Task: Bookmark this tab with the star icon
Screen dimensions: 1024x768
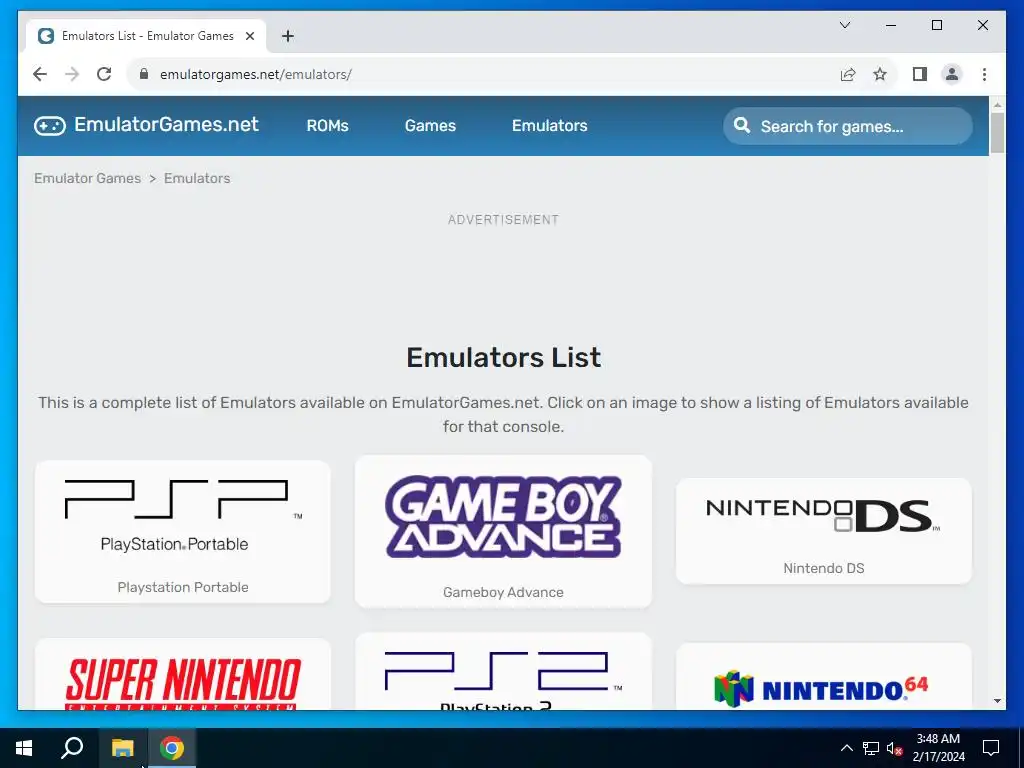Action: pyautogui.click(x=880, y=74)
